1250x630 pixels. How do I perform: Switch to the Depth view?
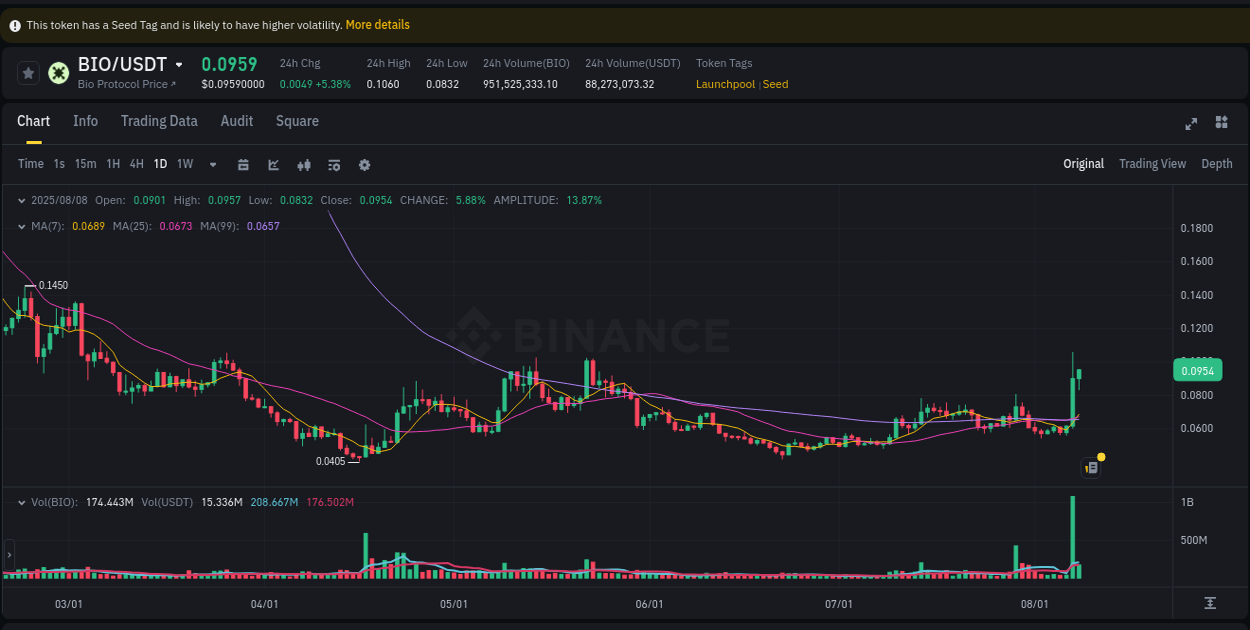pos(1217,163)
